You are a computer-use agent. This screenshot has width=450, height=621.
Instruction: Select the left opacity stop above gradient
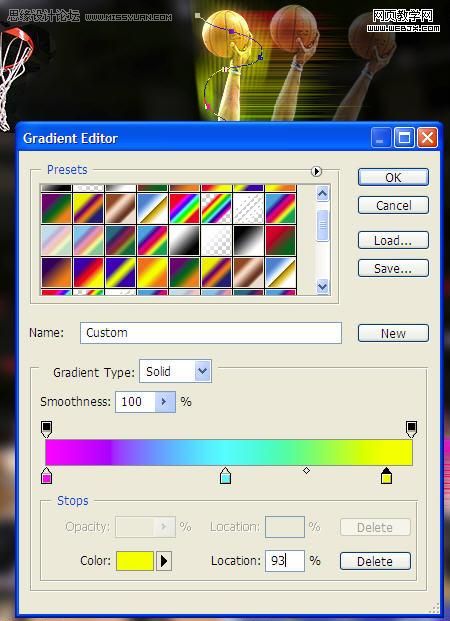point(46,429)
